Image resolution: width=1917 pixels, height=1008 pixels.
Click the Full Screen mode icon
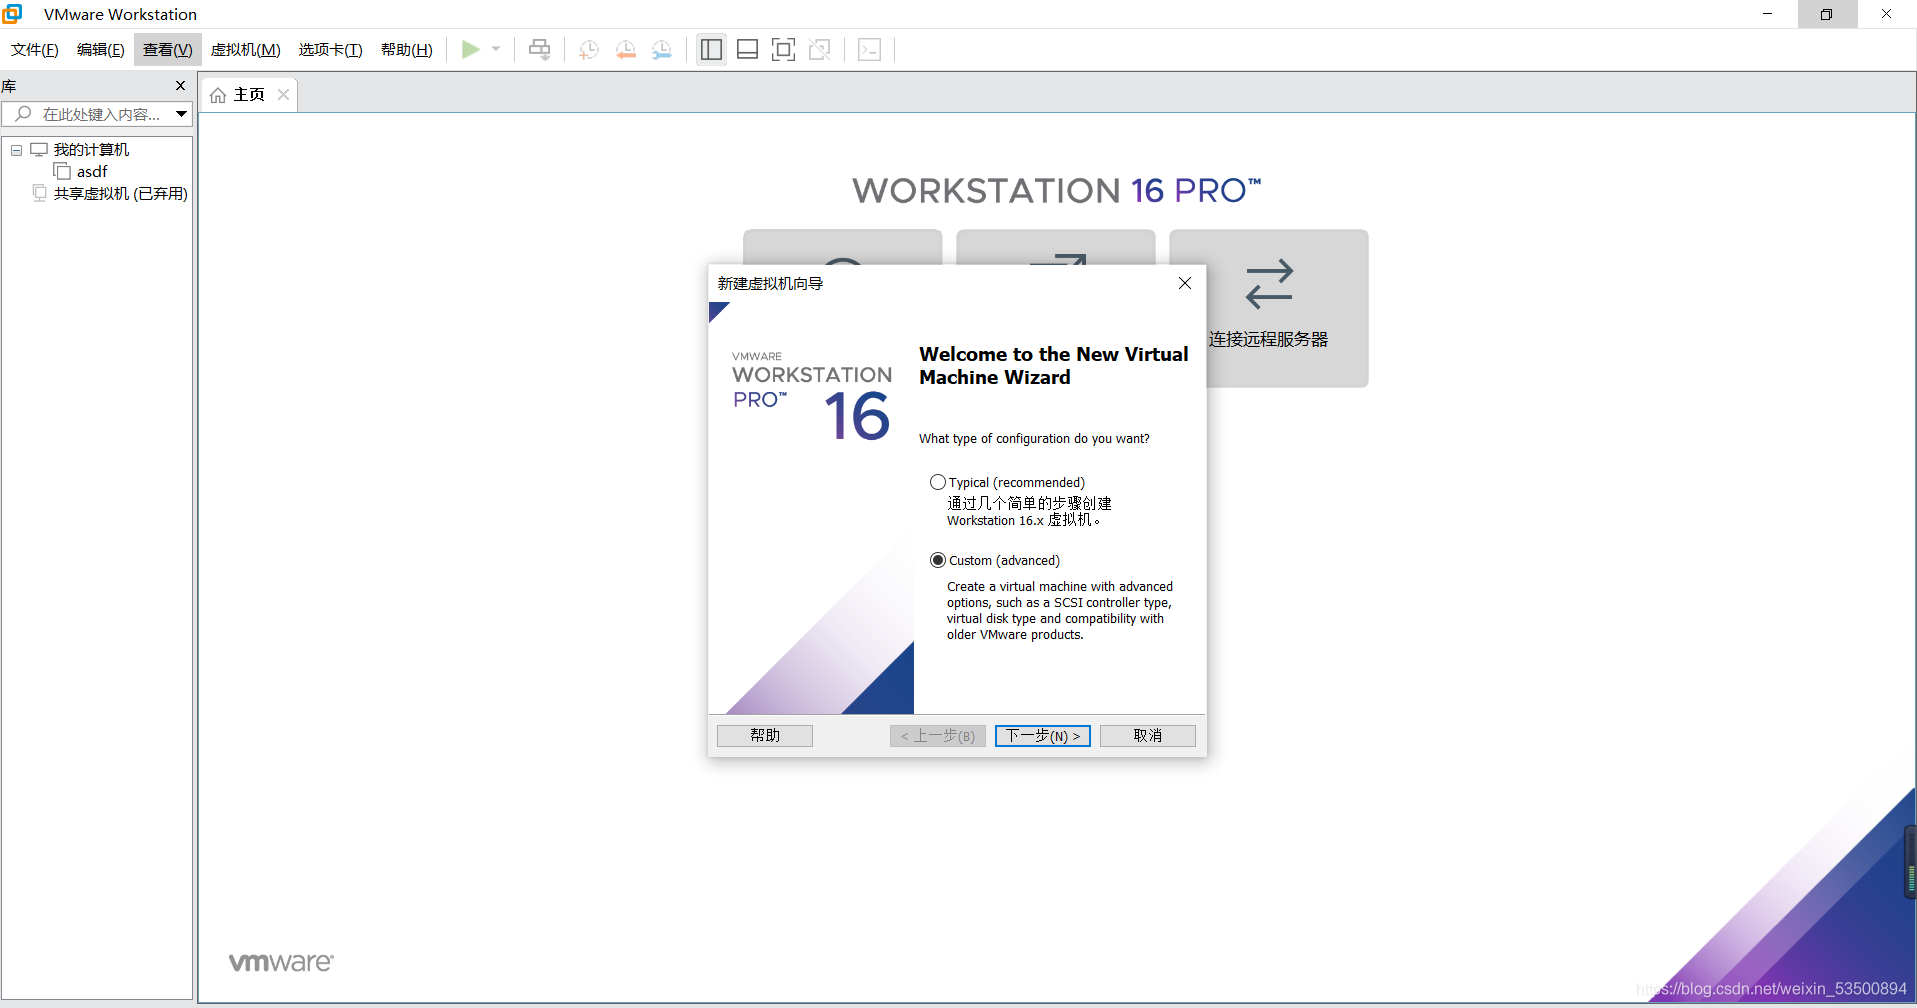(x=783, y=49)
